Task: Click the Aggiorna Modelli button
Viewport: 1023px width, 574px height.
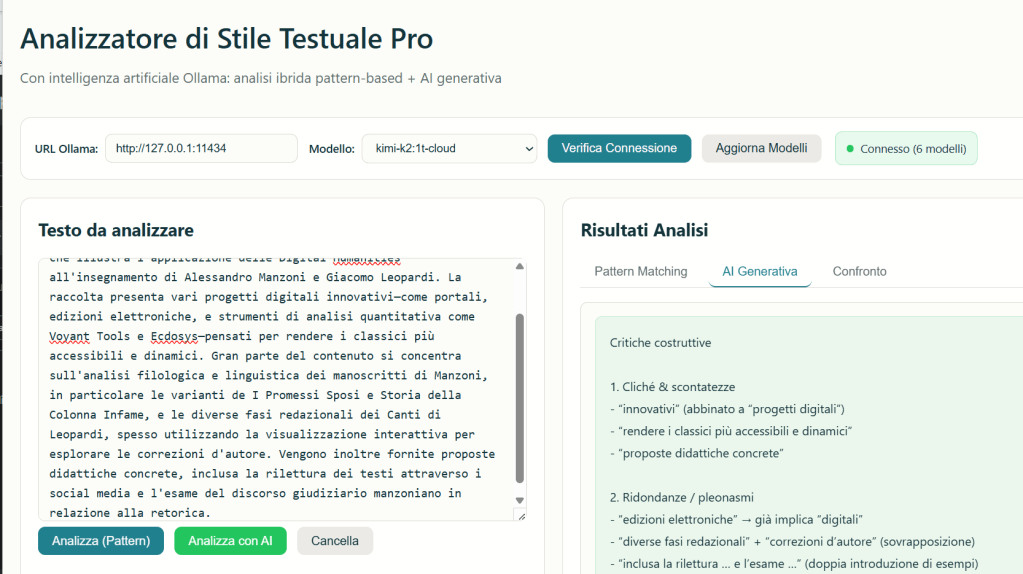Action: 761,148
